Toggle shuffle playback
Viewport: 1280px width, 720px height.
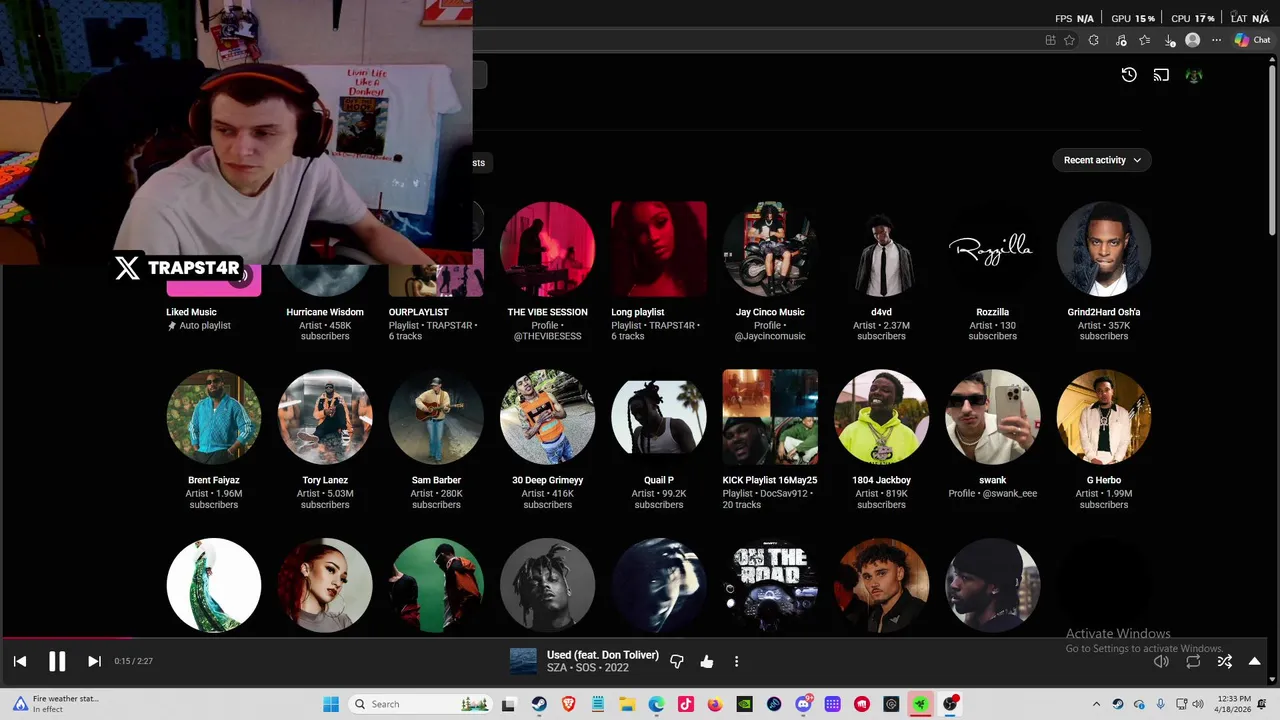[1224, 661]
